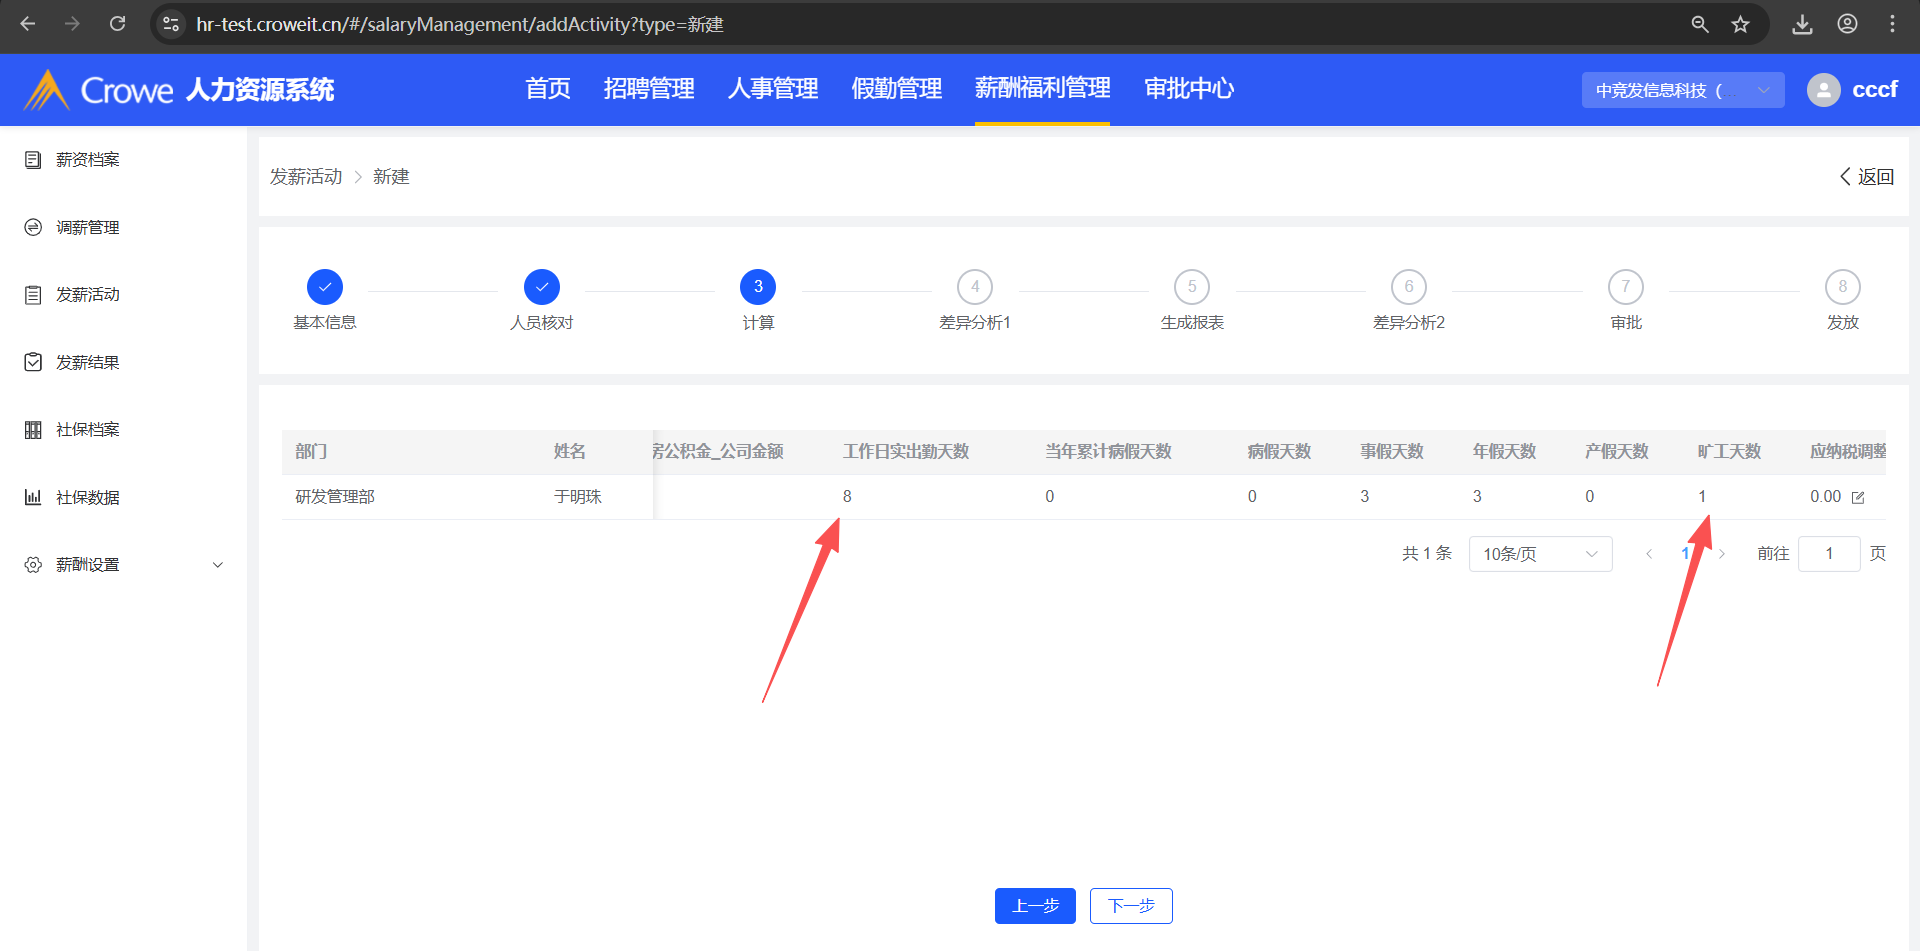Viewport: 1920px width, 951px height.
Task: Go to 人事管理 in top navigation
Action: tap(772, 89)
